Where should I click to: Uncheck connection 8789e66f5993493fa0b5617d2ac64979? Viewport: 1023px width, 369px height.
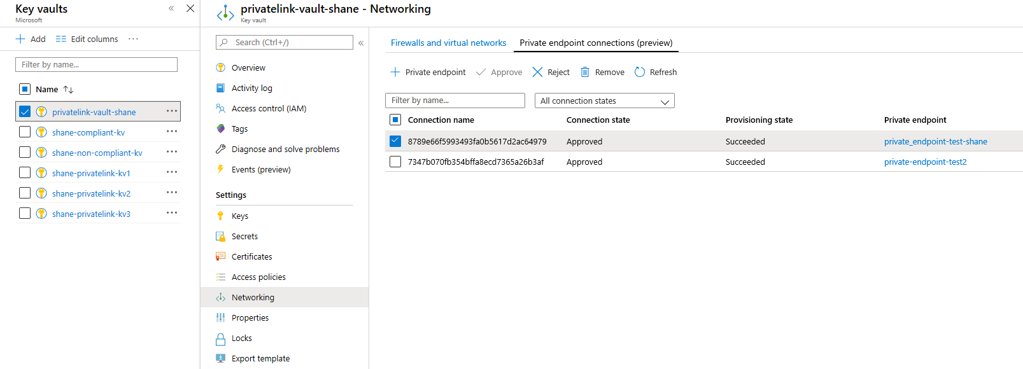tap(395, 141)
